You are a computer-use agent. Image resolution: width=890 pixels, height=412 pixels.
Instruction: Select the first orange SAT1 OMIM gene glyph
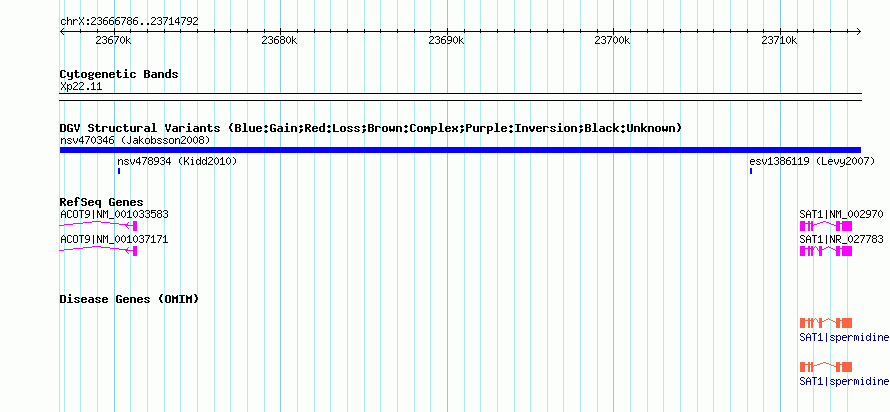(826, 323)
